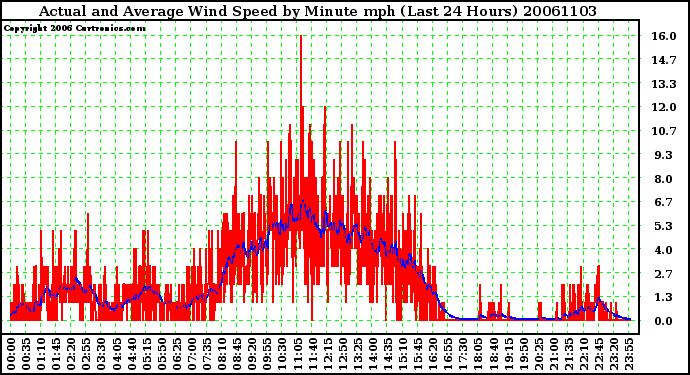
Task: Click the 01:45 time label
Action: tap(56, 354)
